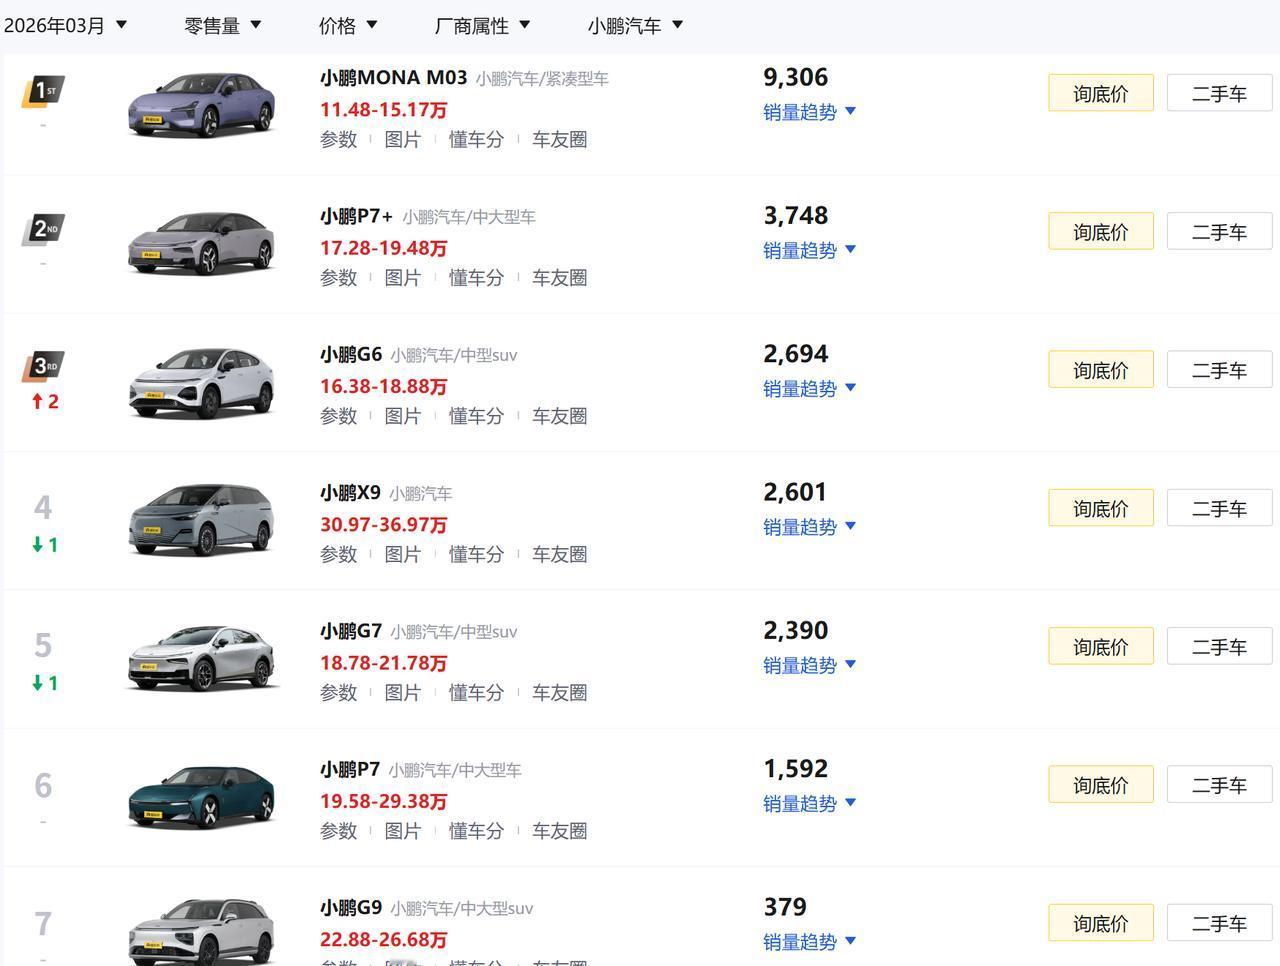View 图片 for the 小鹏G7
This screenshot has height=966, width=1280.
[404, 691]
